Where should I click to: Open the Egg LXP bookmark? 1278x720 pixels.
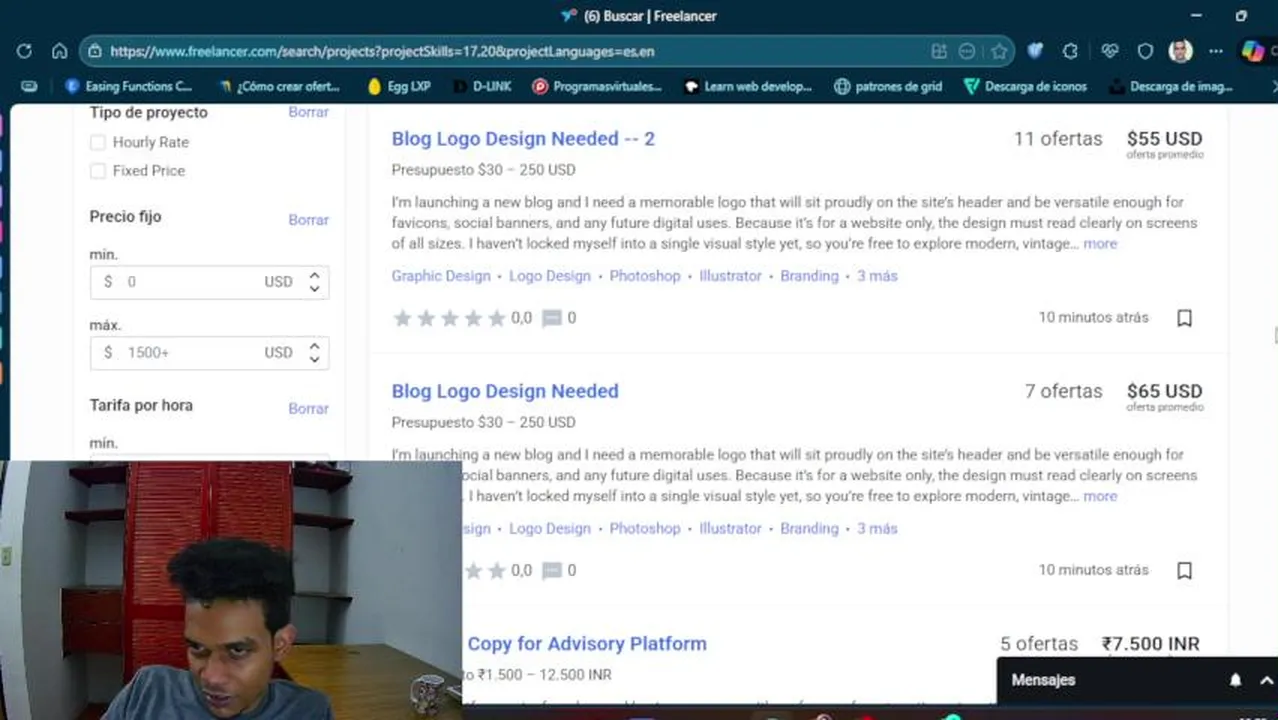(399, 86)
